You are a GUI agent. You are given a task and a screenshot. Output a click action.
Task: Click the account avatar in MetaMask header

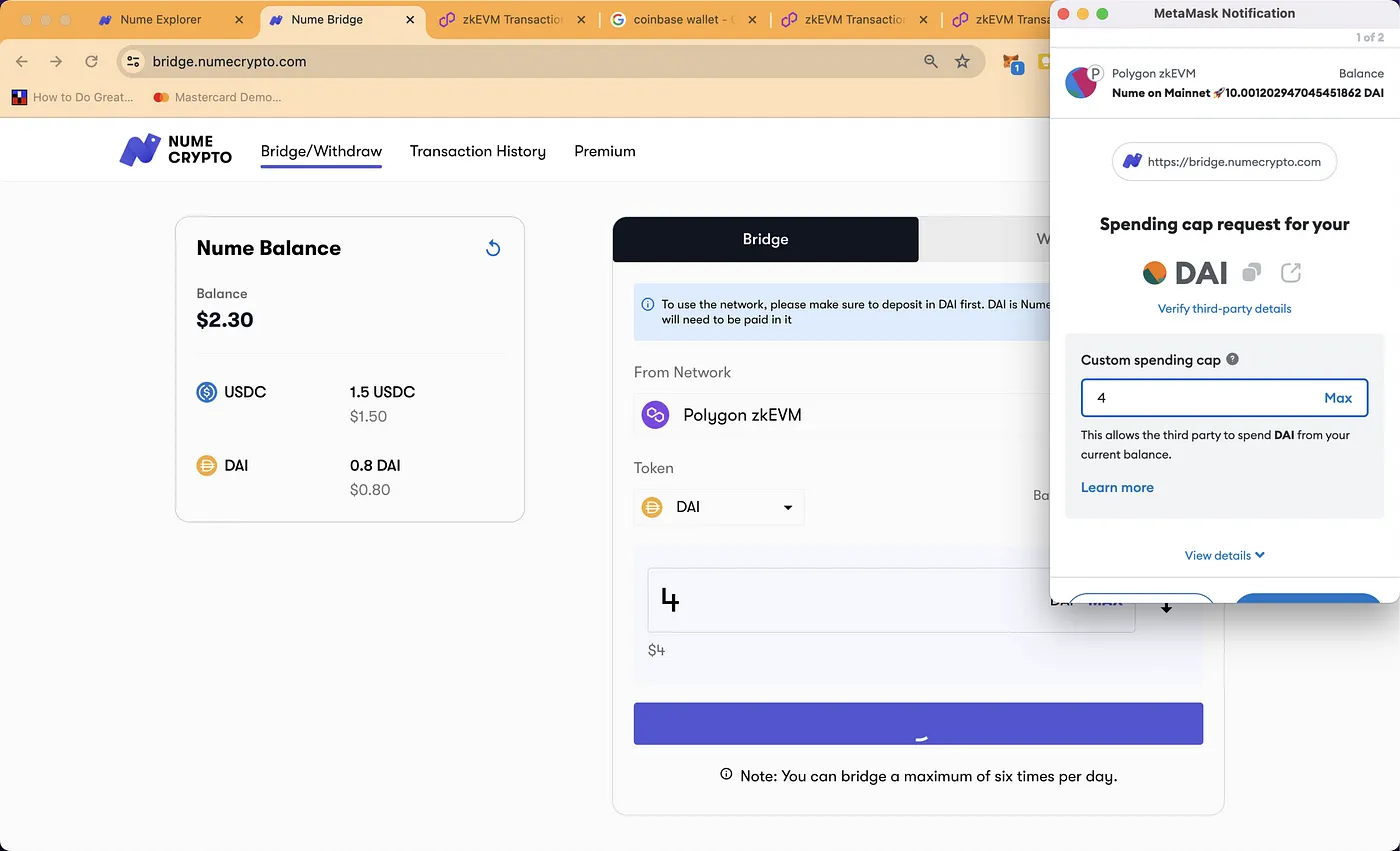pos(1080,83)
